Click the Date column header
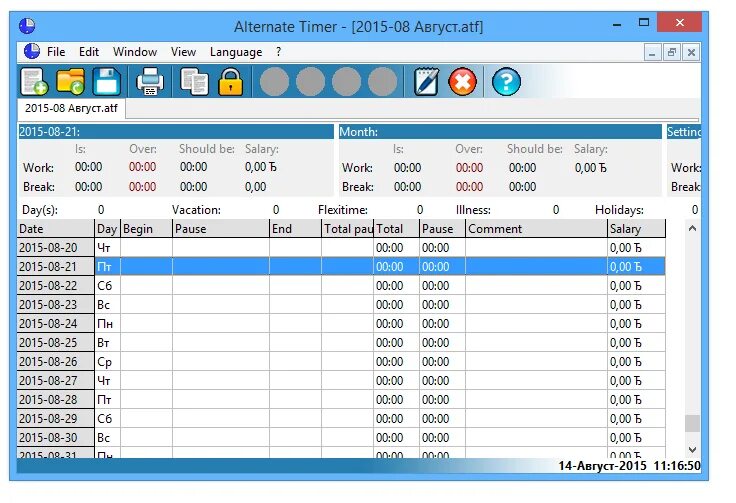The image size is (736, 503). click(x=55, y=229)
